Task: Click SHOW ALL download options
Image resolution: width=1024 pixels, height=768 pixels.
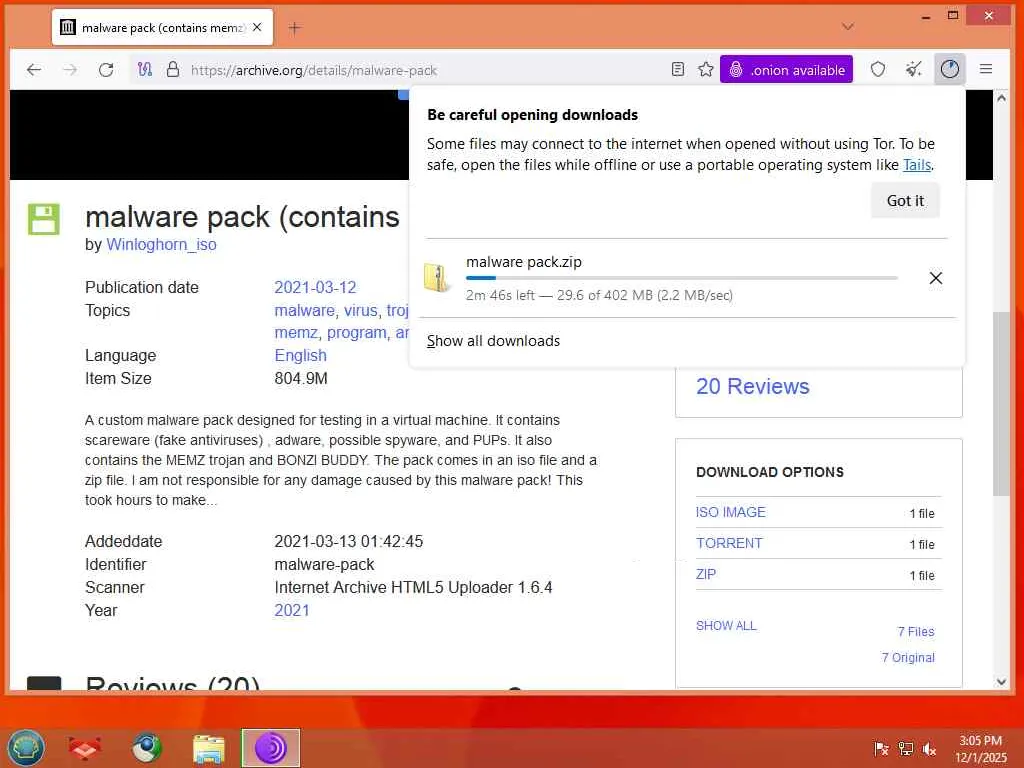Action: pyautogui.click(x=726, y=626)
